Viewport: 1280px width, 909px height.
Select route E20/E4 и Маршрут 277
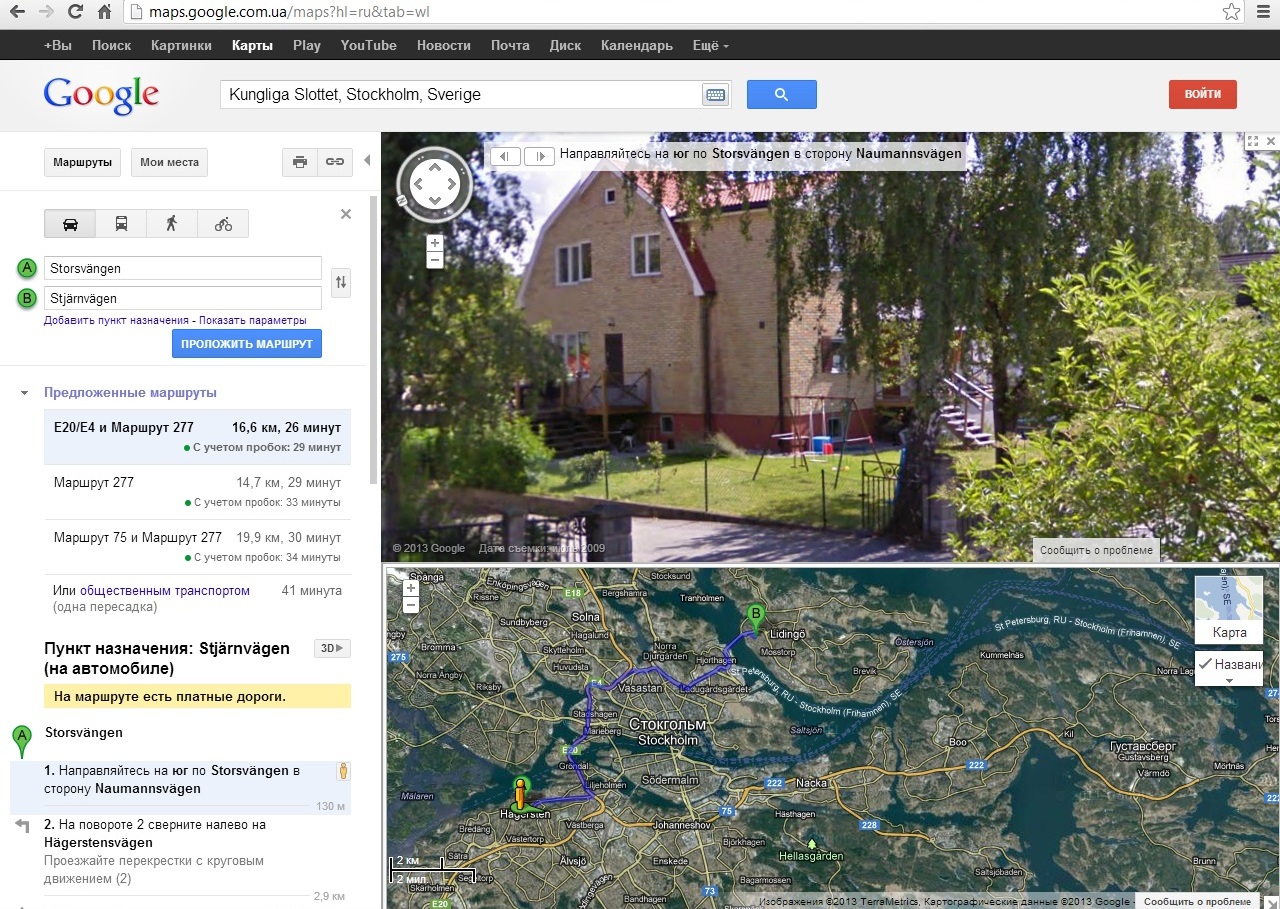pos(197,437)
